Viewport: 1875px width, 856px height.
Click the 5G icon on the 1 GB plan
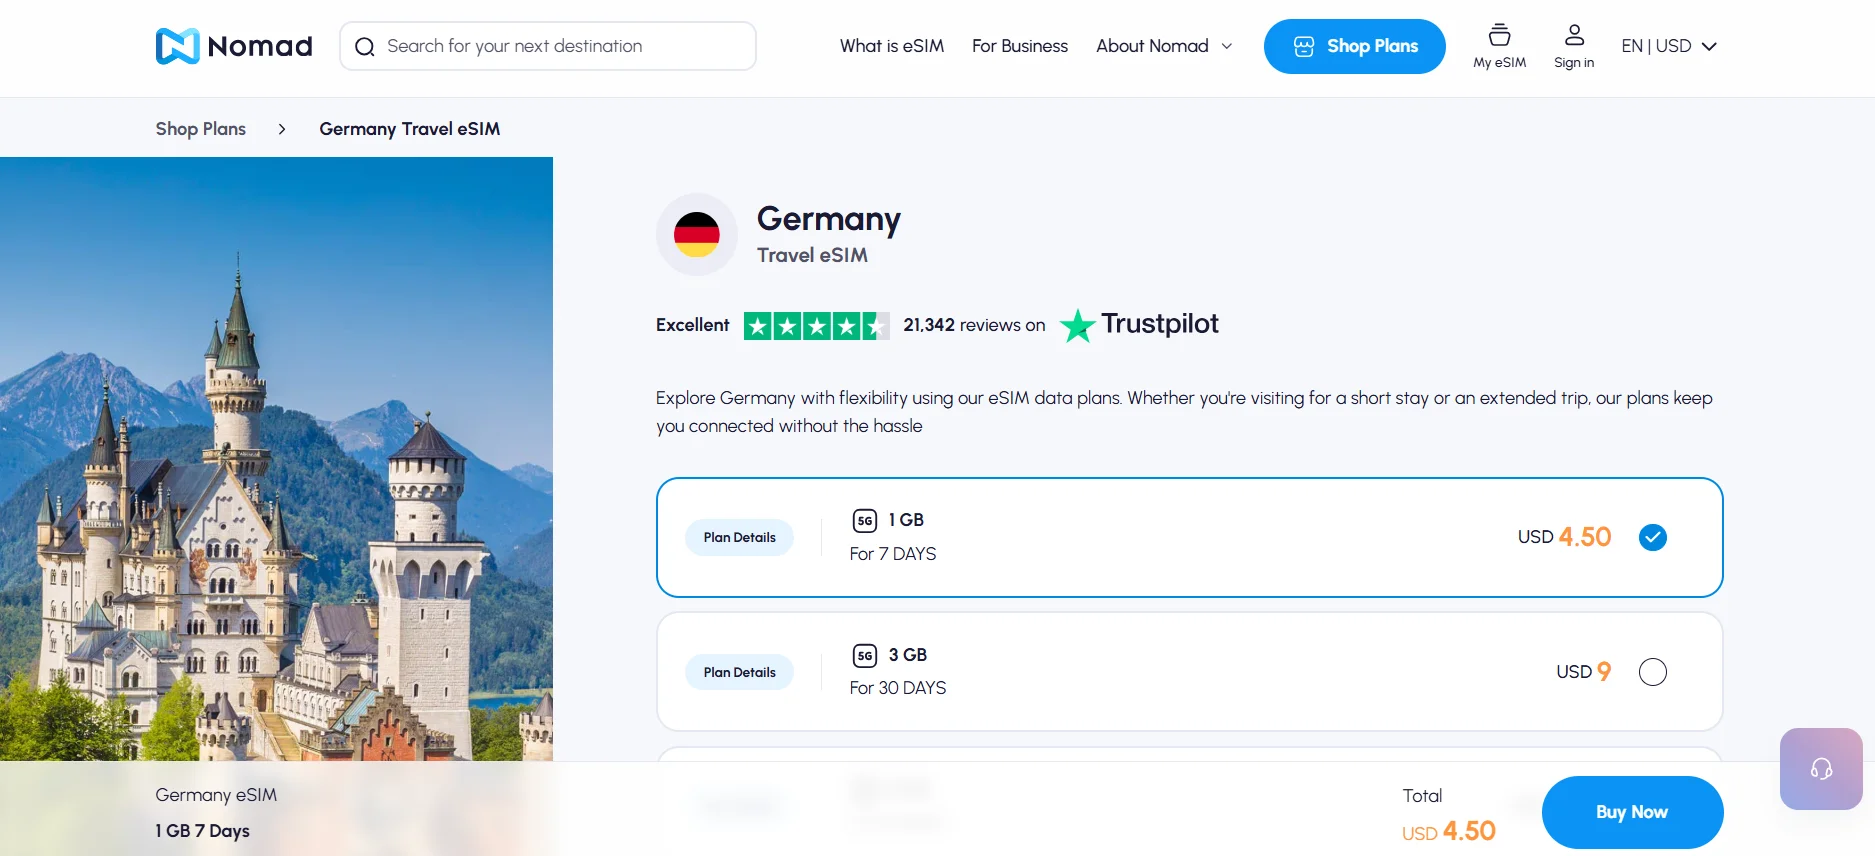[864, 520]
